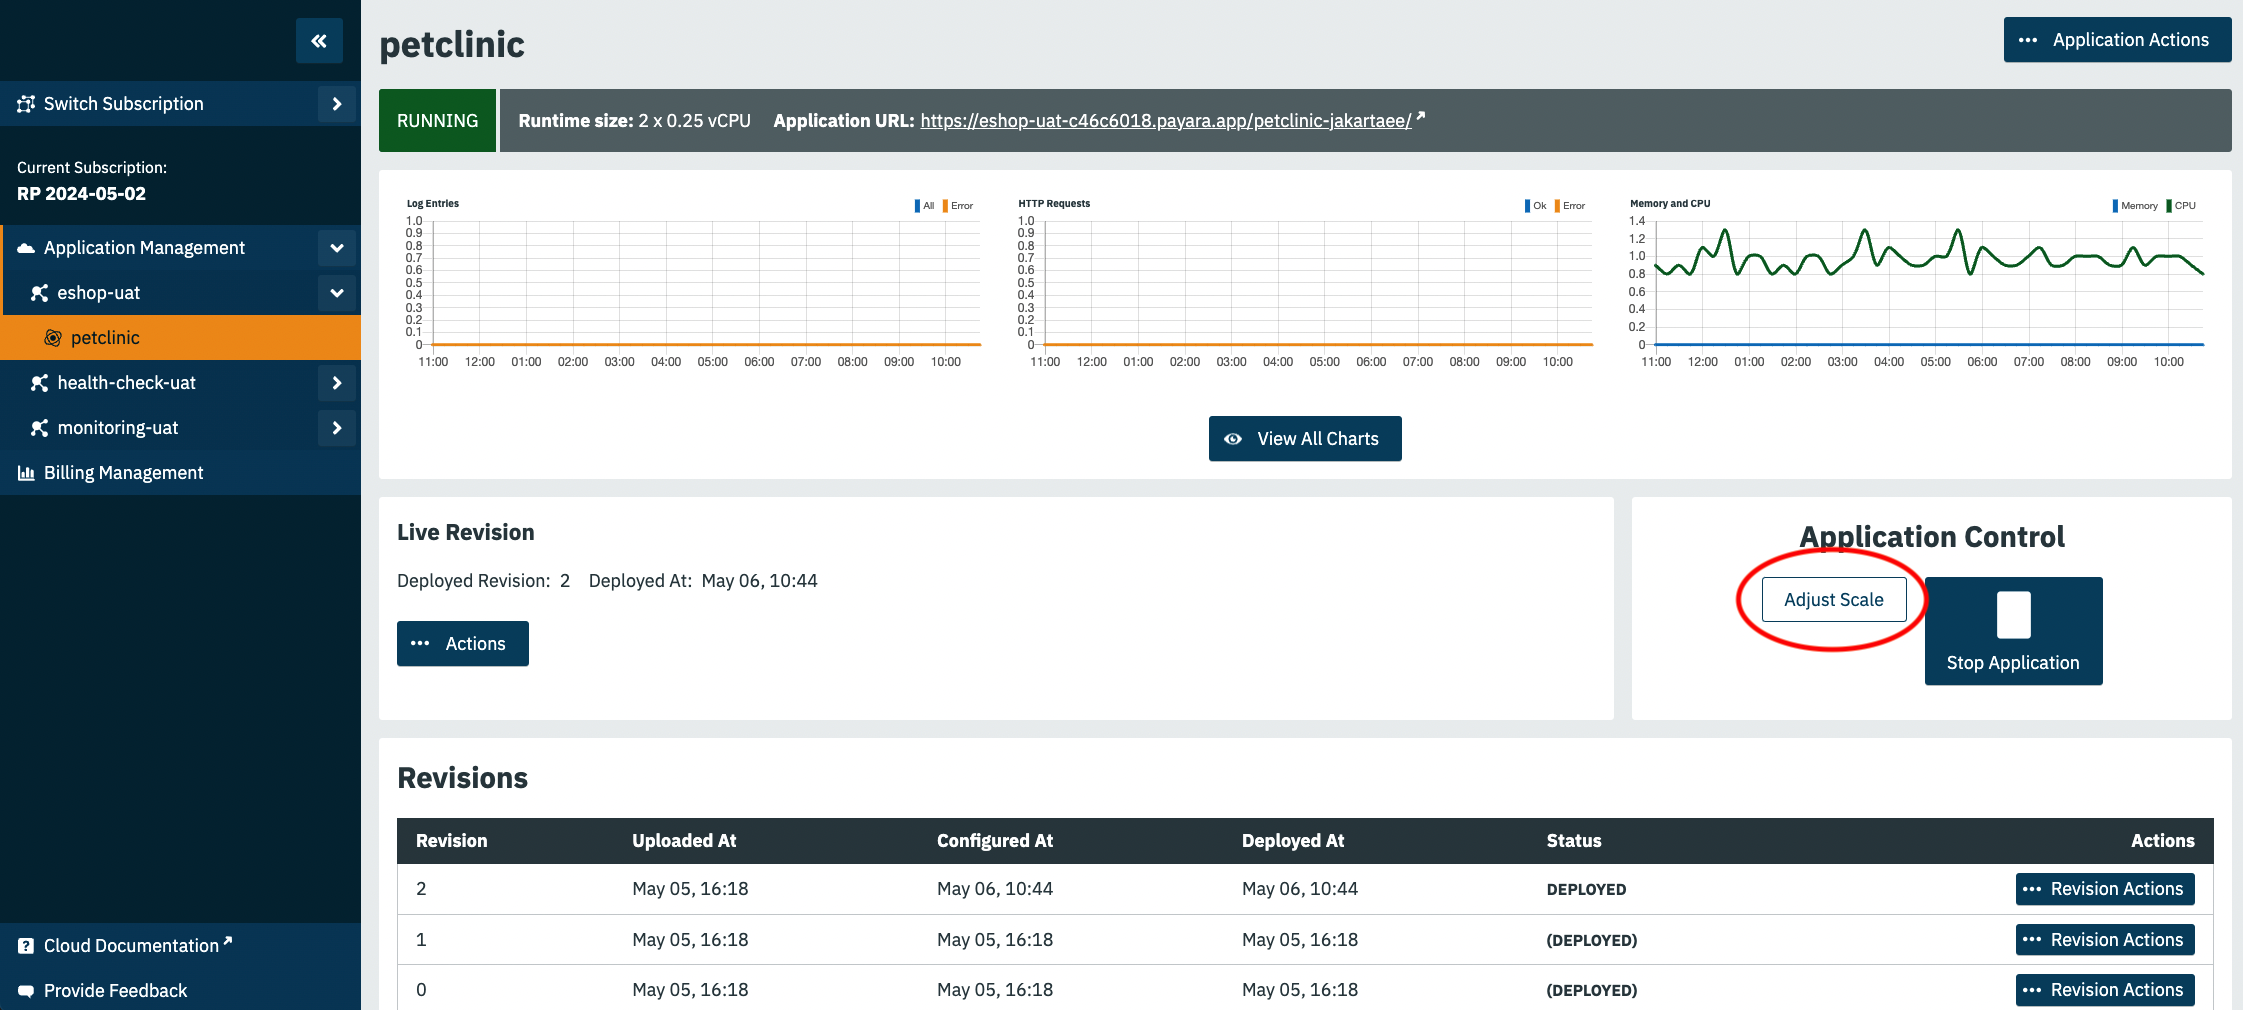Click Adjust Scale button

1834,600
